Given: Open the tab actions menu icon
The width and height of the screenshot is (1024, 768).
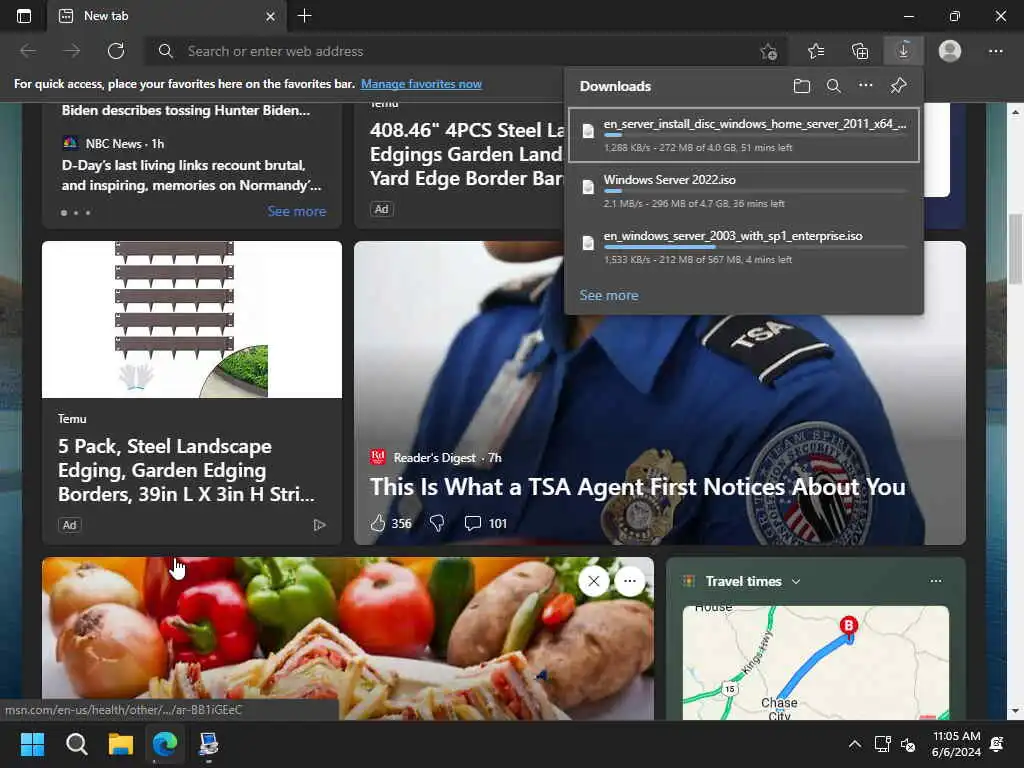Looking at the screenshot, I should [24, 16].
